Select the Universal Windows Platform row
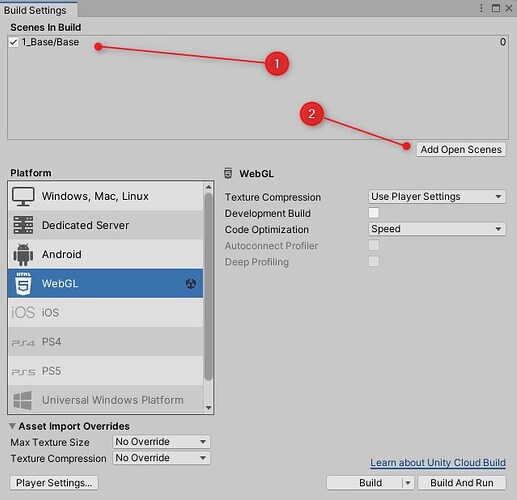Viewport: 517px width, 500px height. tap(105, 400)
